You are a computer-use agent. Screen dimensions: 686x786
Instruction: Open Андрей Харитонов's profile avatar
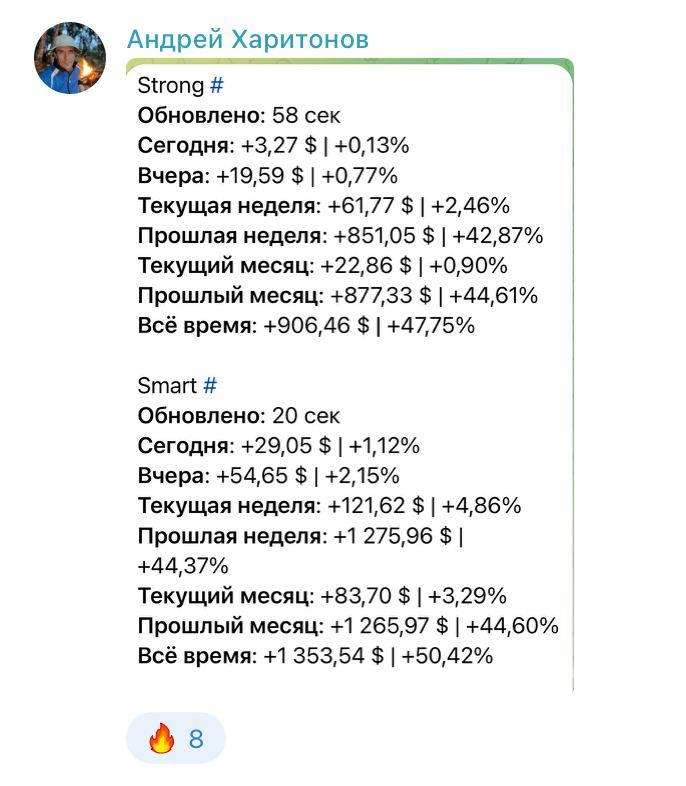tap(70, 58)
